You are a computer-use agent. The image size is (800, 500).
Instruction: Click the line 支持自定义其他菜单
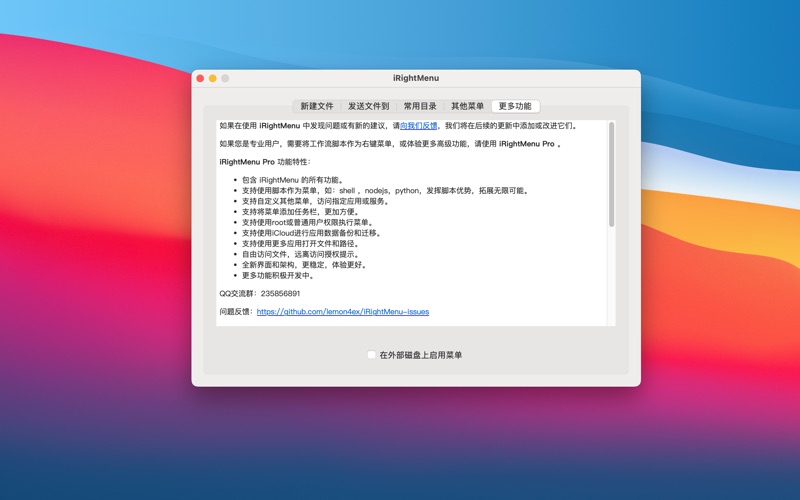pyautogui.click(x=317, y=201)
